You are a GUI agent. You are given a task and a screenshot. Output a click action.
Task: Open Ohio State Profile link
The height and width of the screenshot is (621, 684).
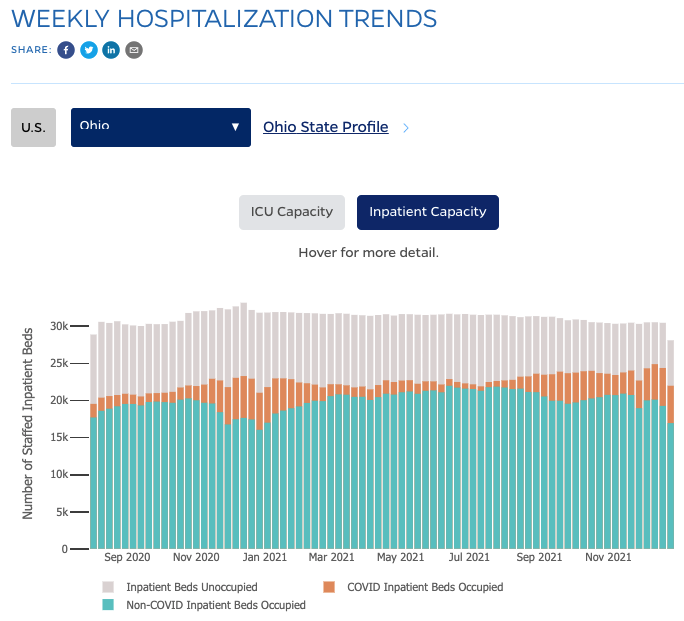[325, 127]
